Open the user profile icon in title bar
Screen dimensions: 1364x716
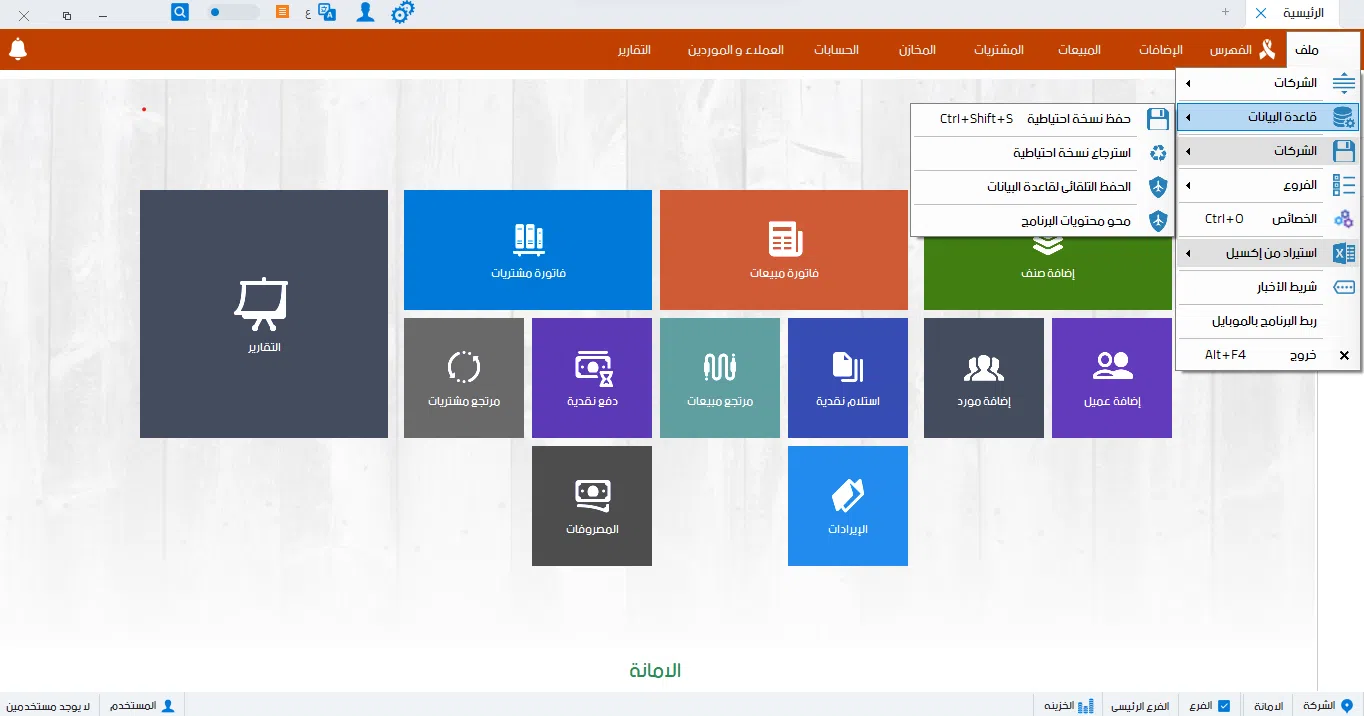[366, 12]
